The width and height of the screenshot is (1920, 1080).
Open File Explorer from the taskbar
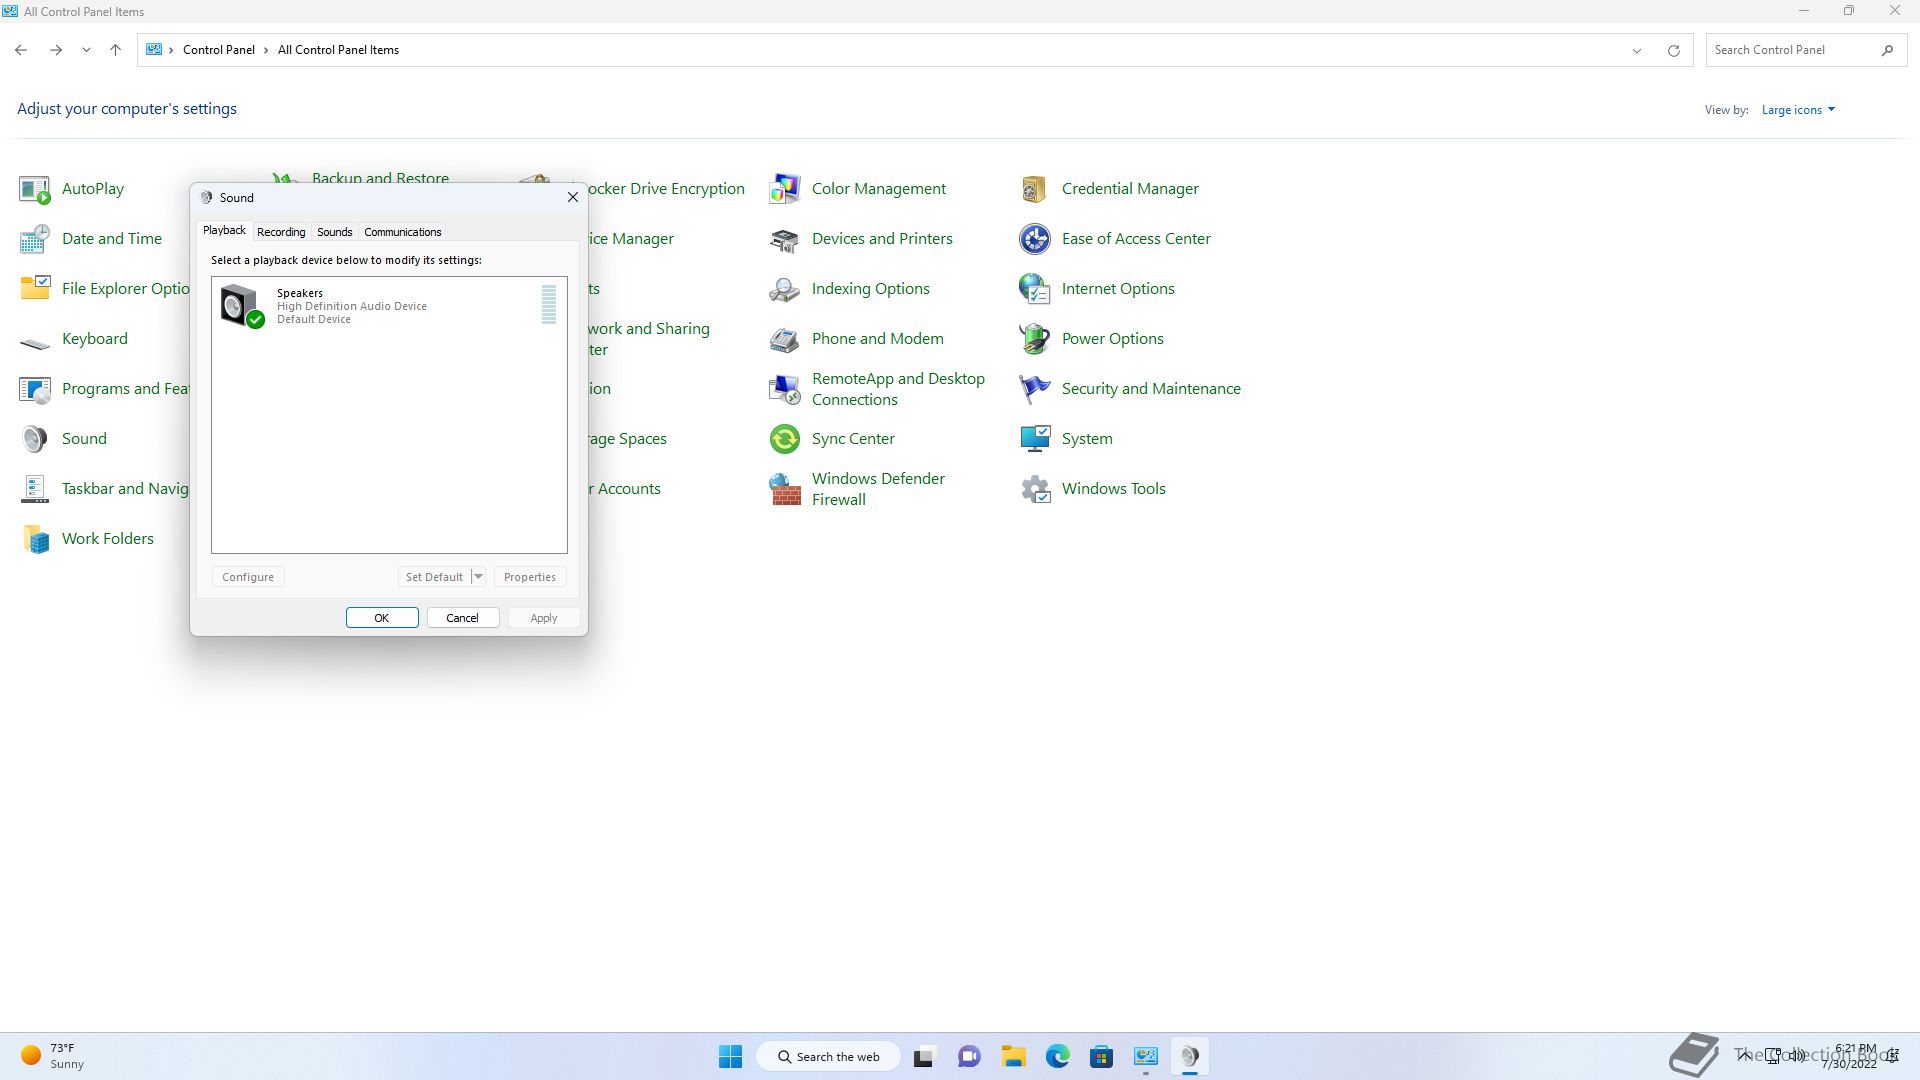1014,1056
